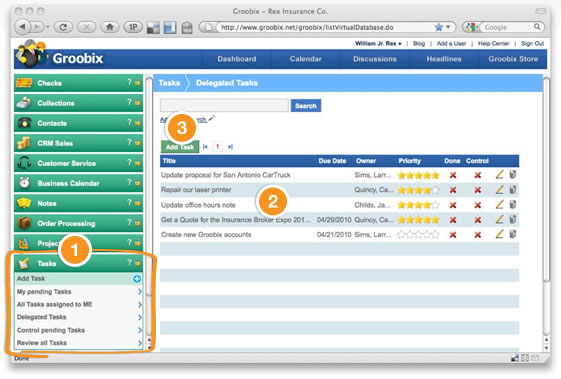Click the Sign Out link
The image size is (561, 379).
tap(532, 44)
